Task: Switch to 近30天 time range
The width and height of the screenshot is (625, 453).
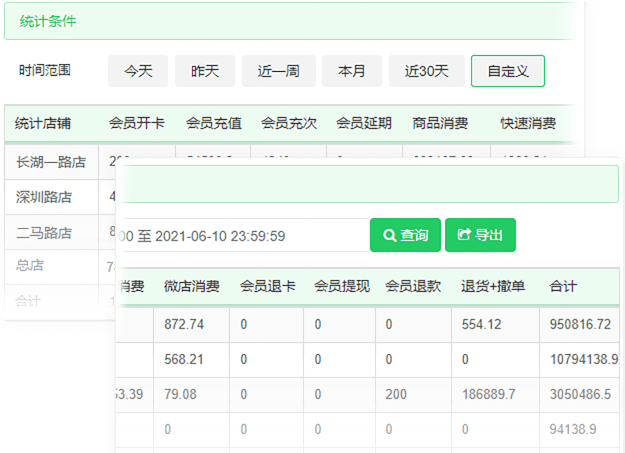Action: coord(427,71)
